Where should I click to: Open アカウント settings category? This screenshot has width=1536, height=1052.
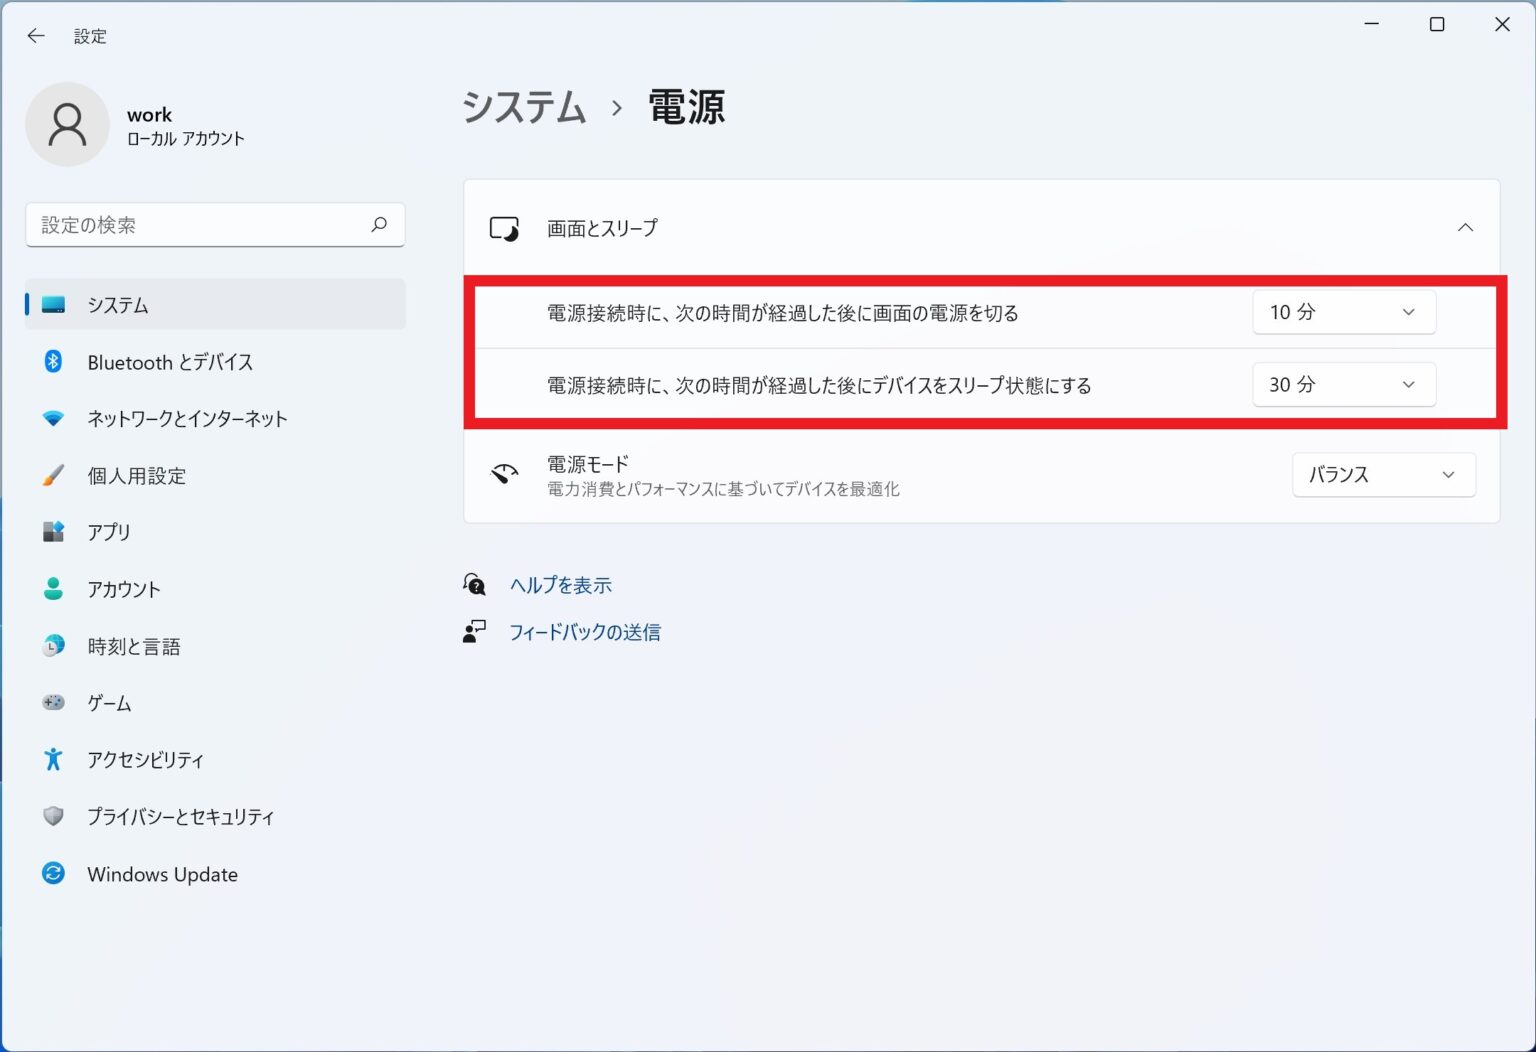124,589
